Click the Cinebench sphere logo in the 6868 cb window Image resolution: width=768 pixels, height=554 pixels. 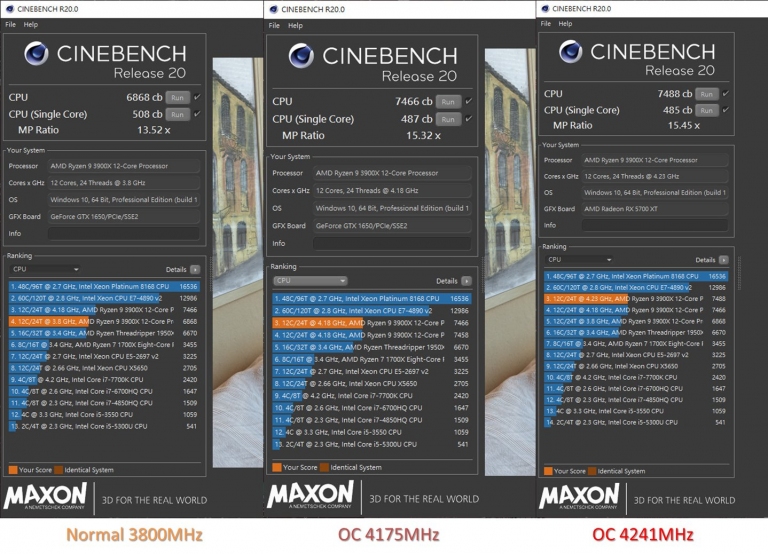tap(36, 53)
